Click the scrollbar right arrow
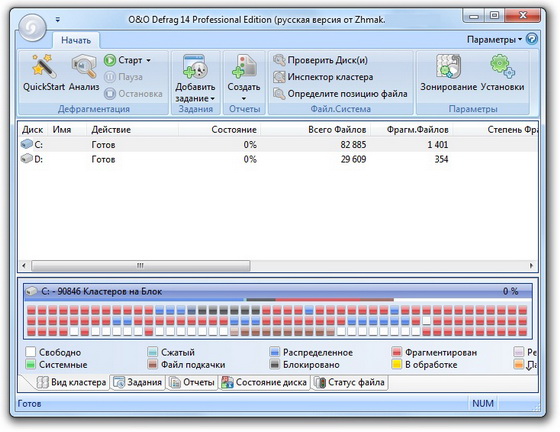The image size is (560, 432). (531, 266)
